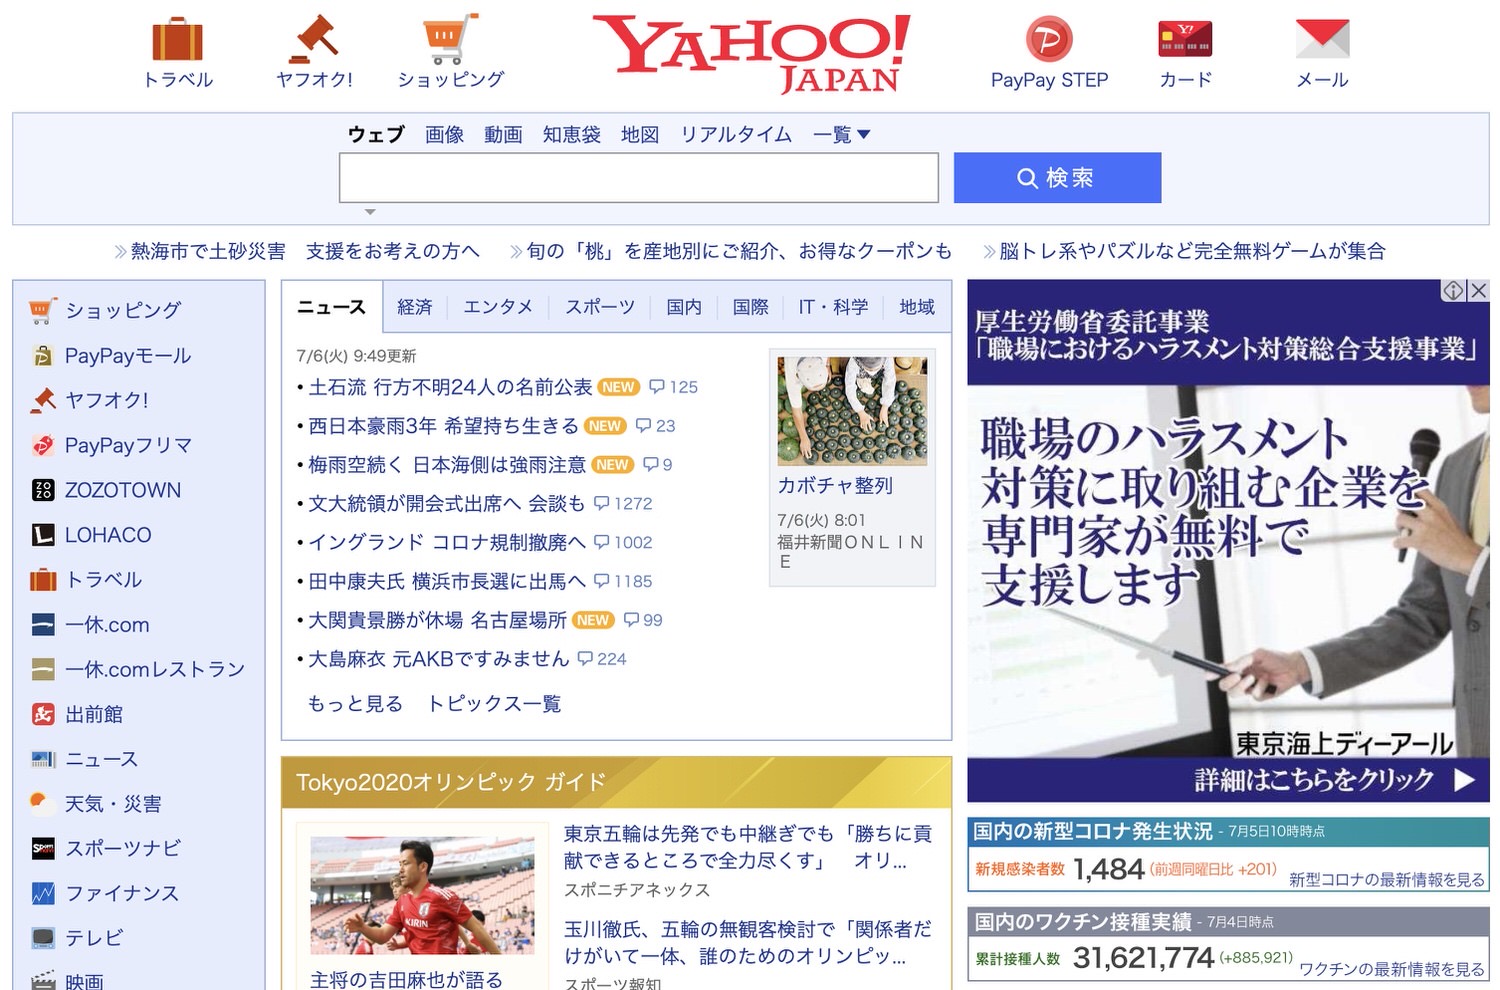
Task: Open the ヤフオク! gavel icon in header
Action: click(314, 39)
